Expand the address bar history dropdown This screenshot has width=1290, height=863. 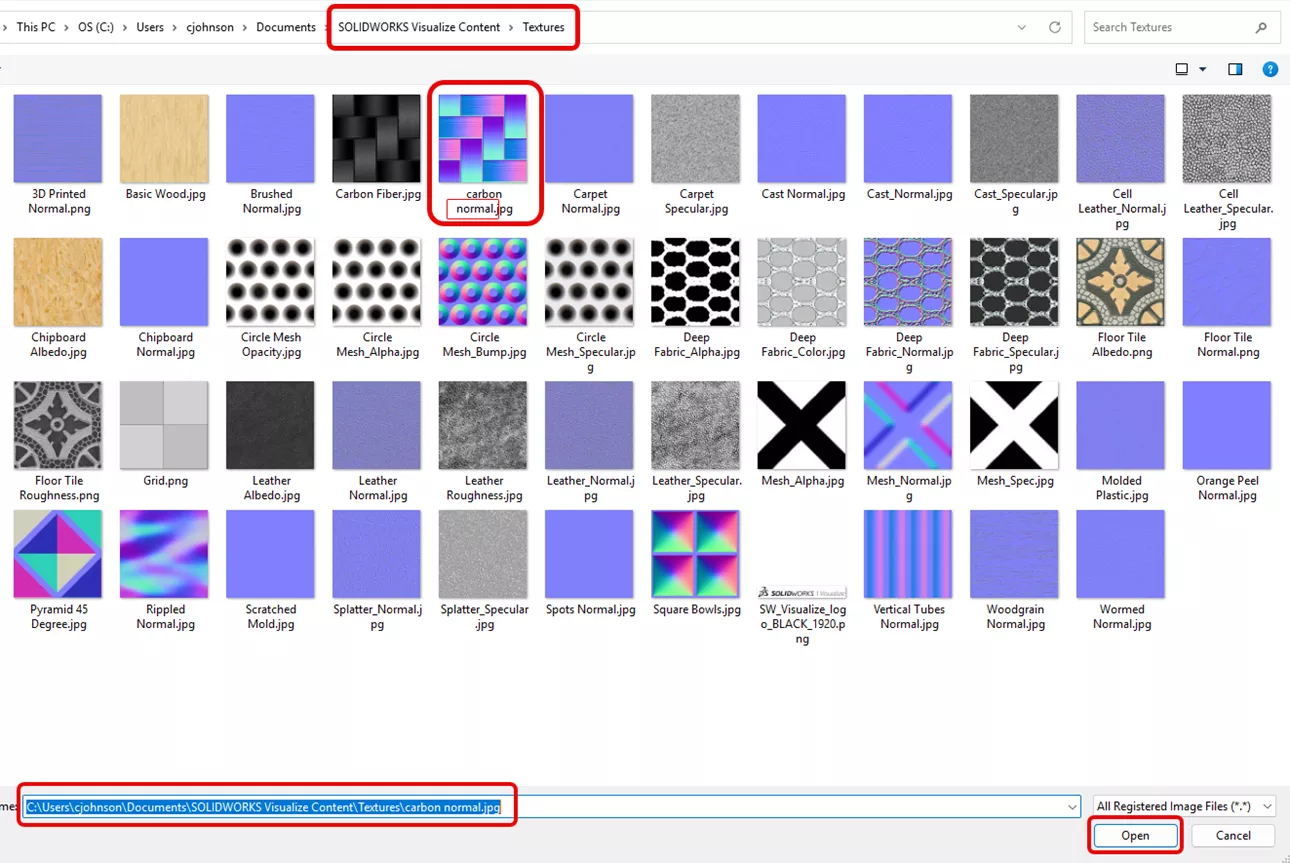[1021, 28]
